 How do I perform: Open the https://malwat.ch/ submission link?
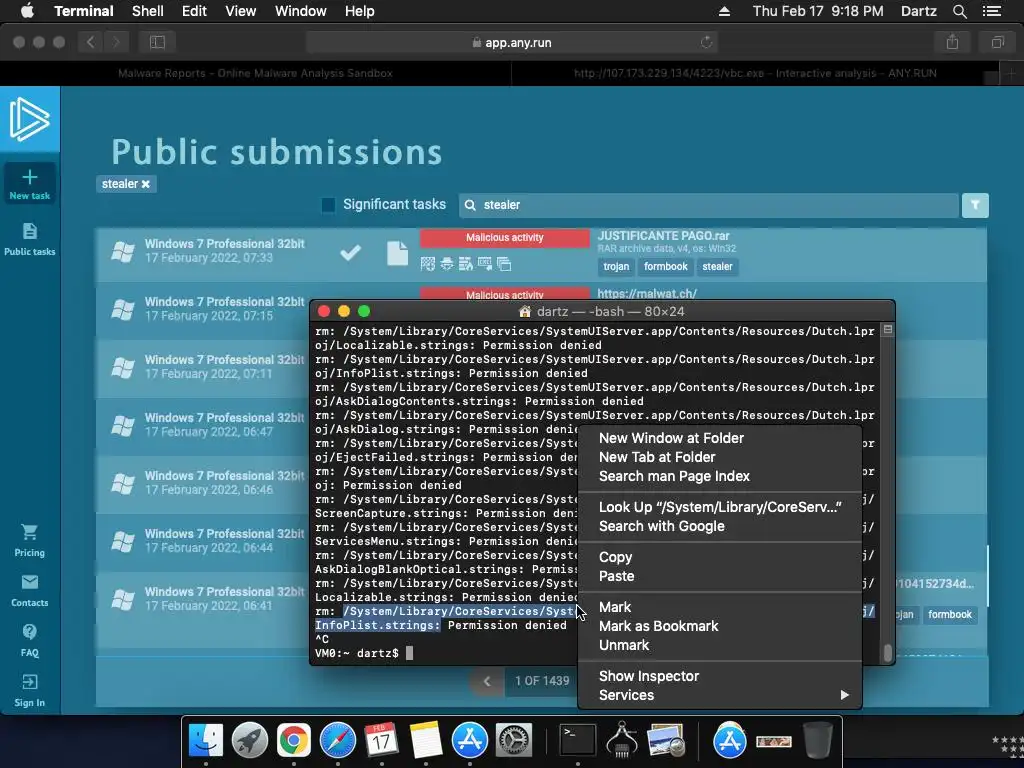pyautogui.click(x=647, y=294)
